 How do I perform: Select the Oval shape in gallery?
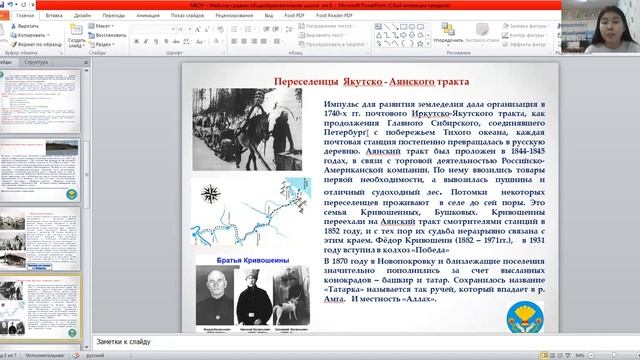(411, 27)
